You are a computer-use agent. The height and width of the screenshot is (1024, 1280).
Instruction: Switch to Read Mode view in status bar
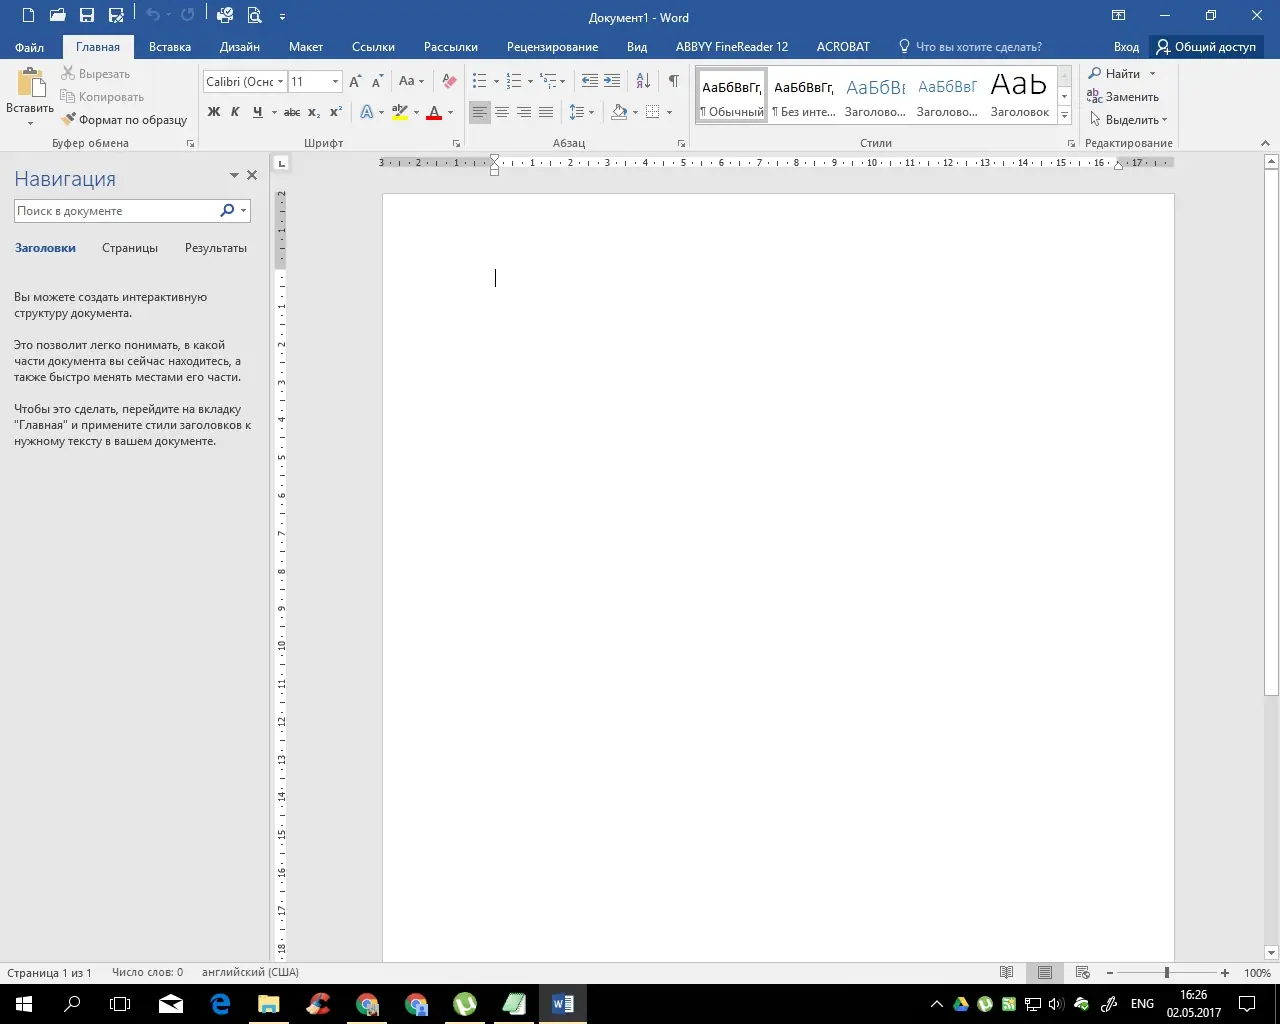(x=1007, y=972)
